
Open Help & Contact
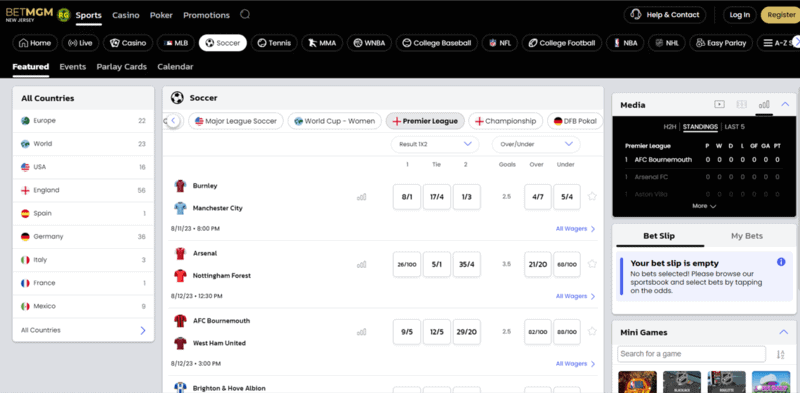tap(665, 15)
